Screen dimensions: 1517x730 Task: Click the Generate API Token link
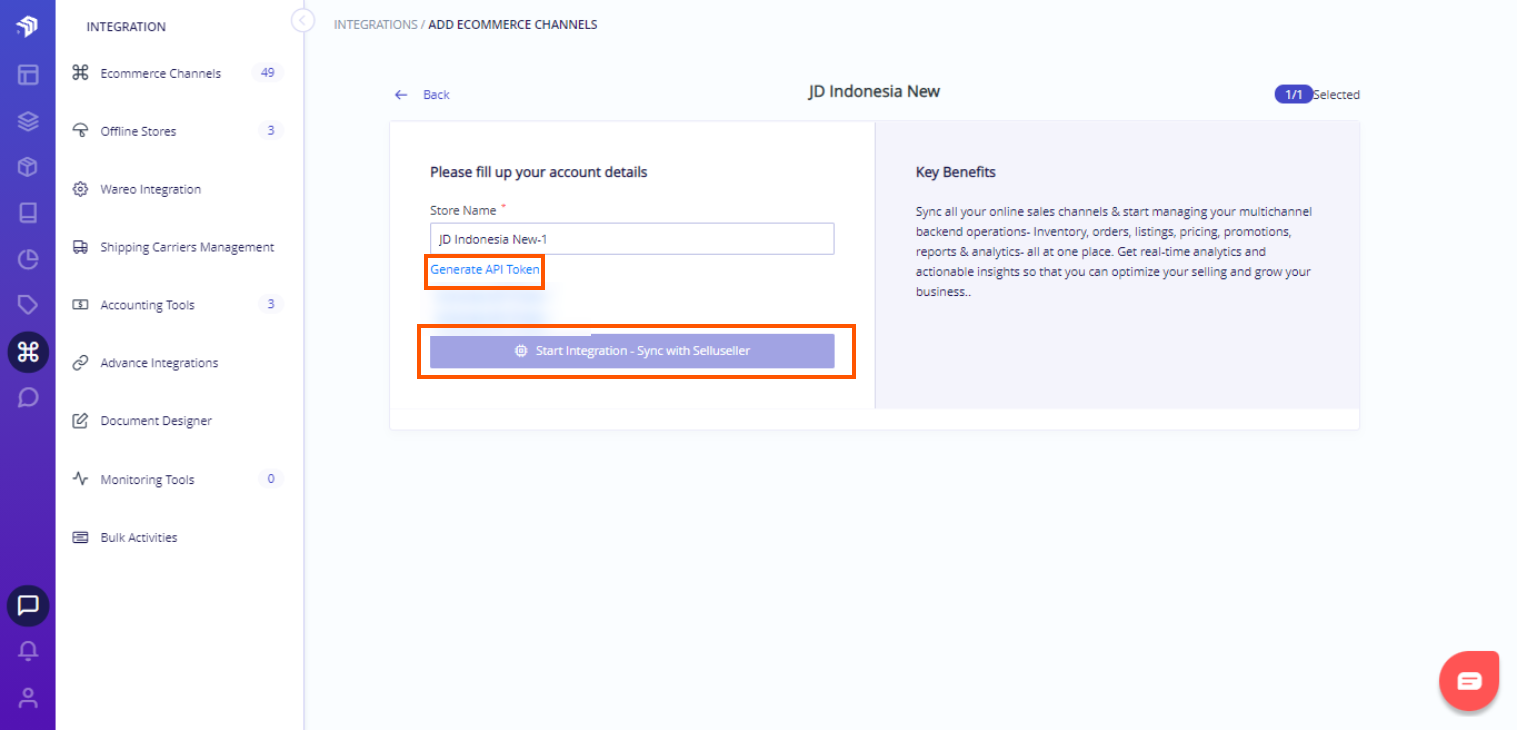click(485, 270)
